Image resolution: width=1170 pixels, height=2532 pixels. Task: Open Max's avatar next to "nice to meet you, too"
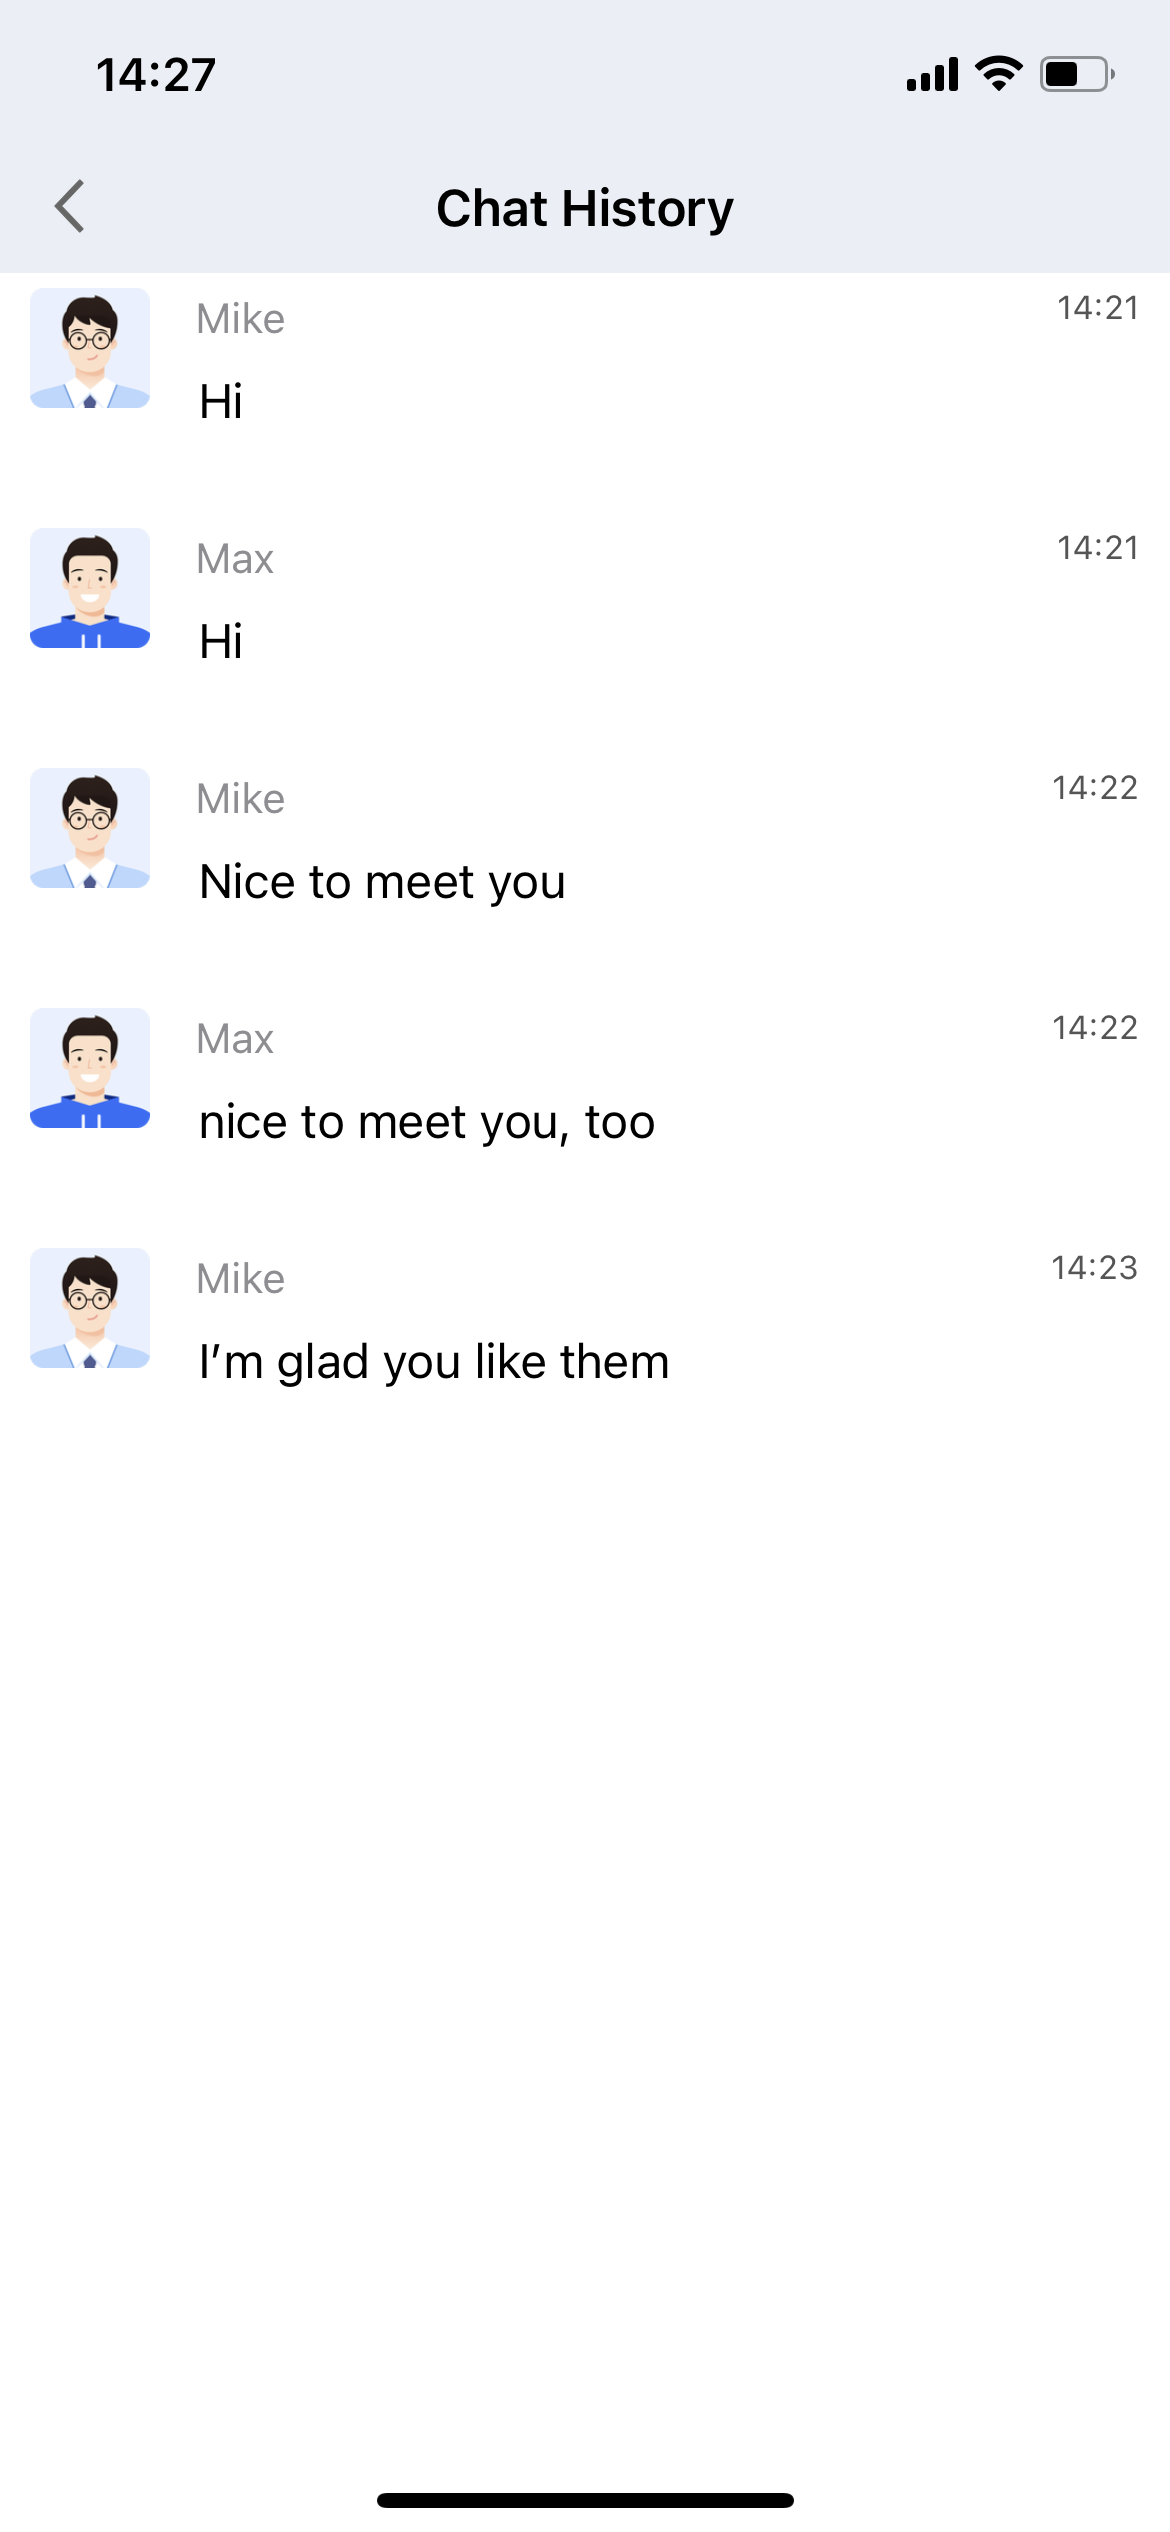pyautogui.click(x=90, y=1068)
